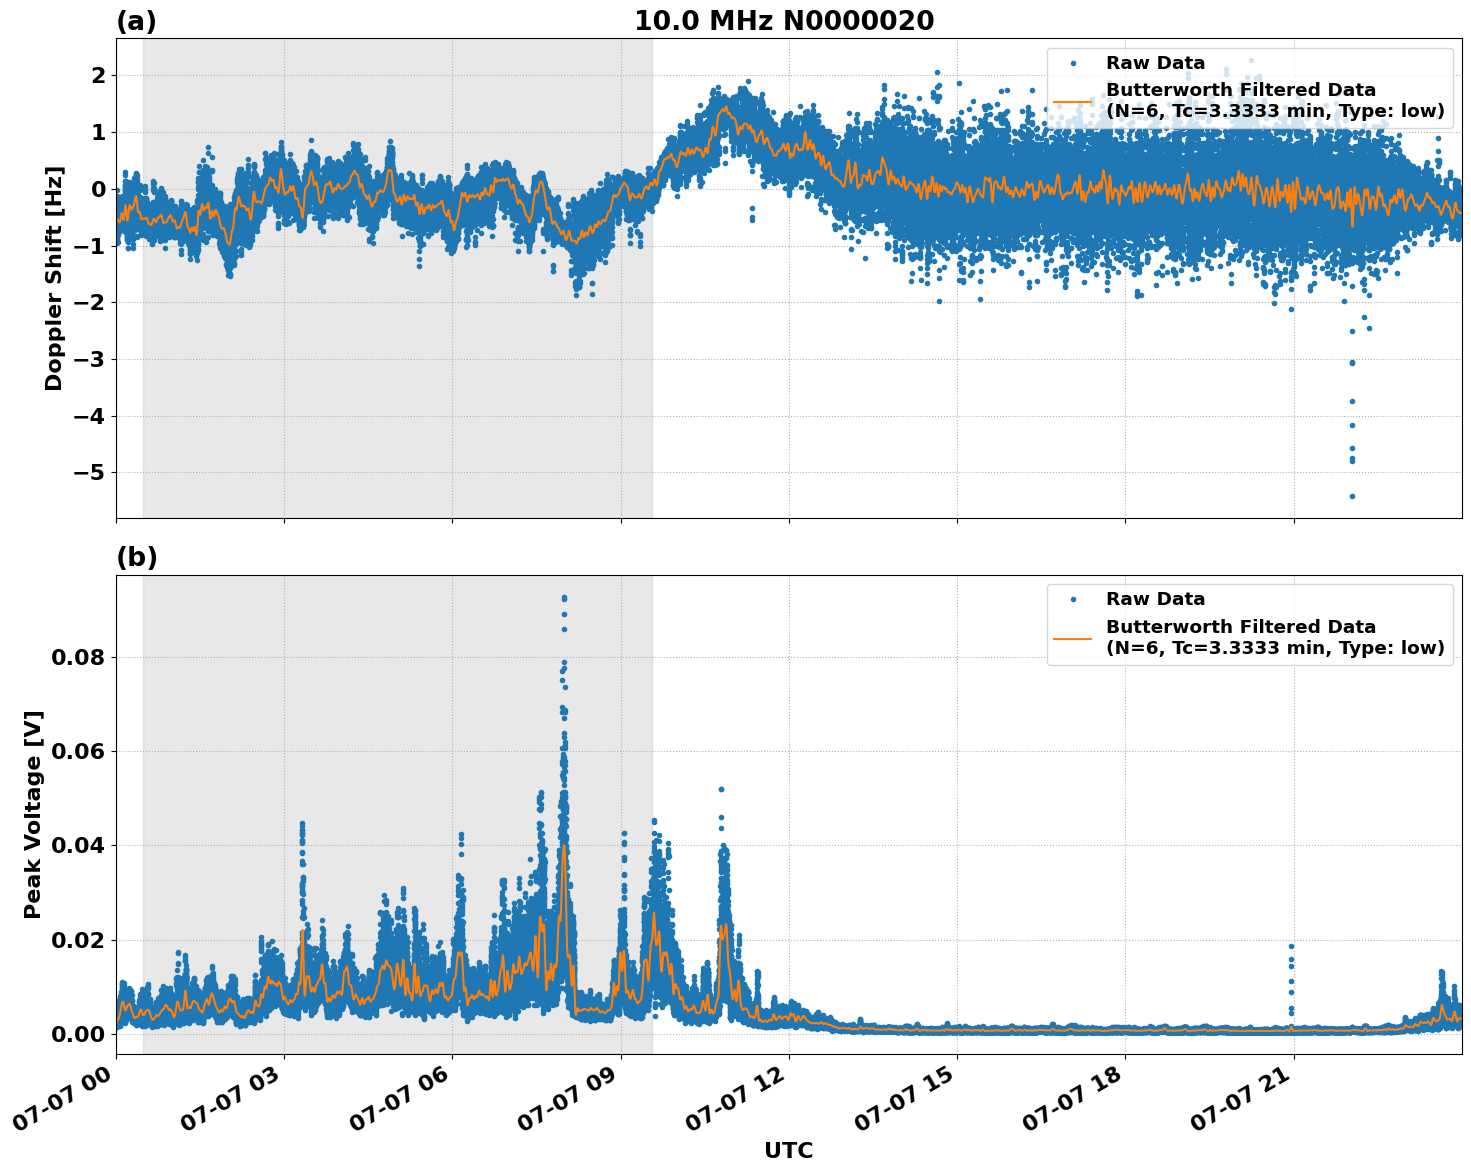Screen dimensions: 1471x1172
Task: Click the "−2" tick on Doppler axis
Action: click(x=92, y=302)
